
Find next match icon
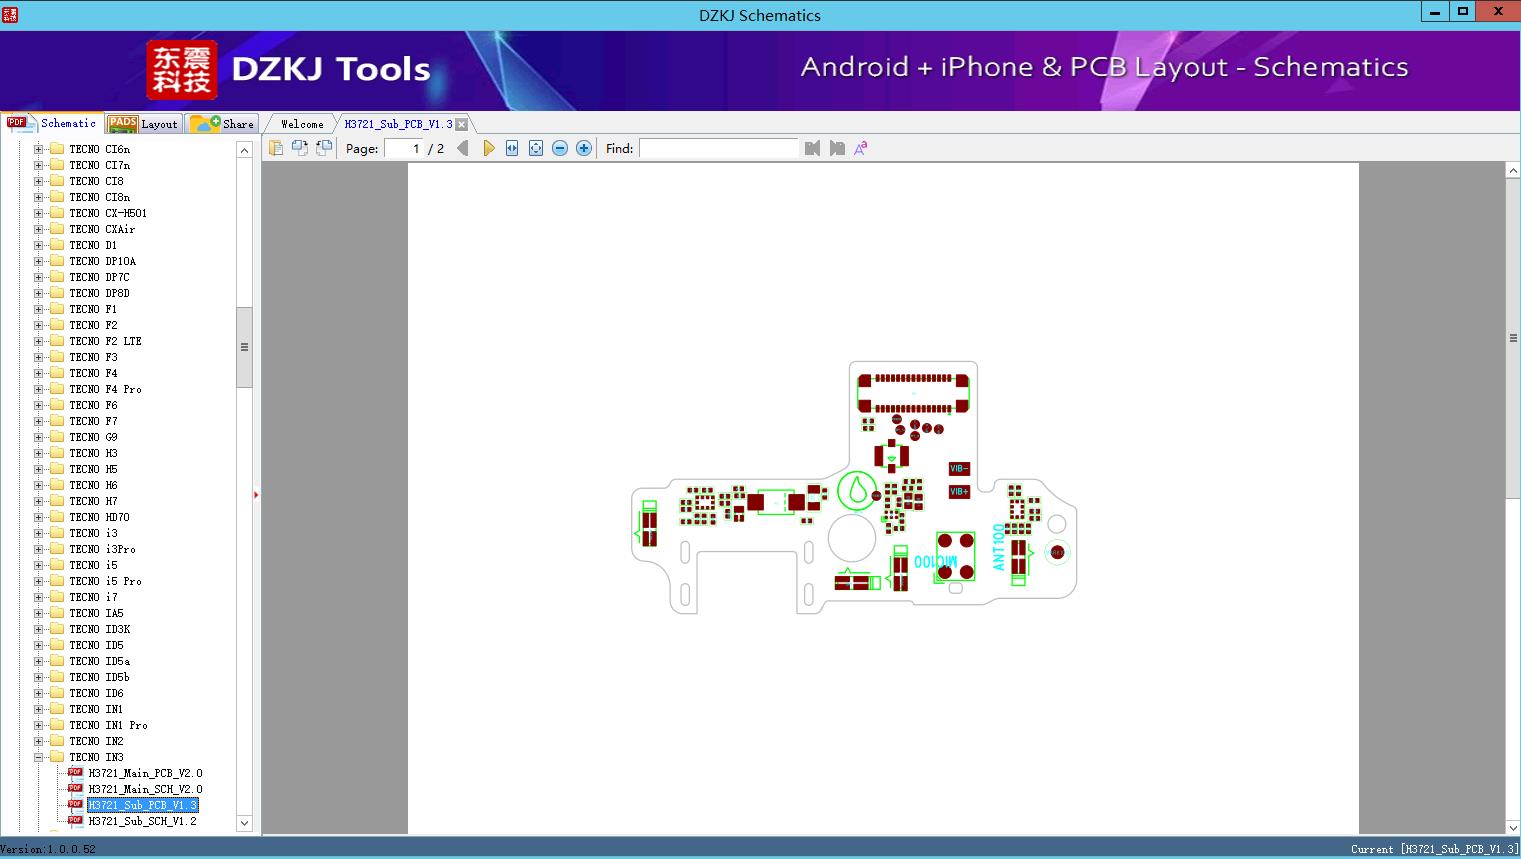[x=837, y=148]
